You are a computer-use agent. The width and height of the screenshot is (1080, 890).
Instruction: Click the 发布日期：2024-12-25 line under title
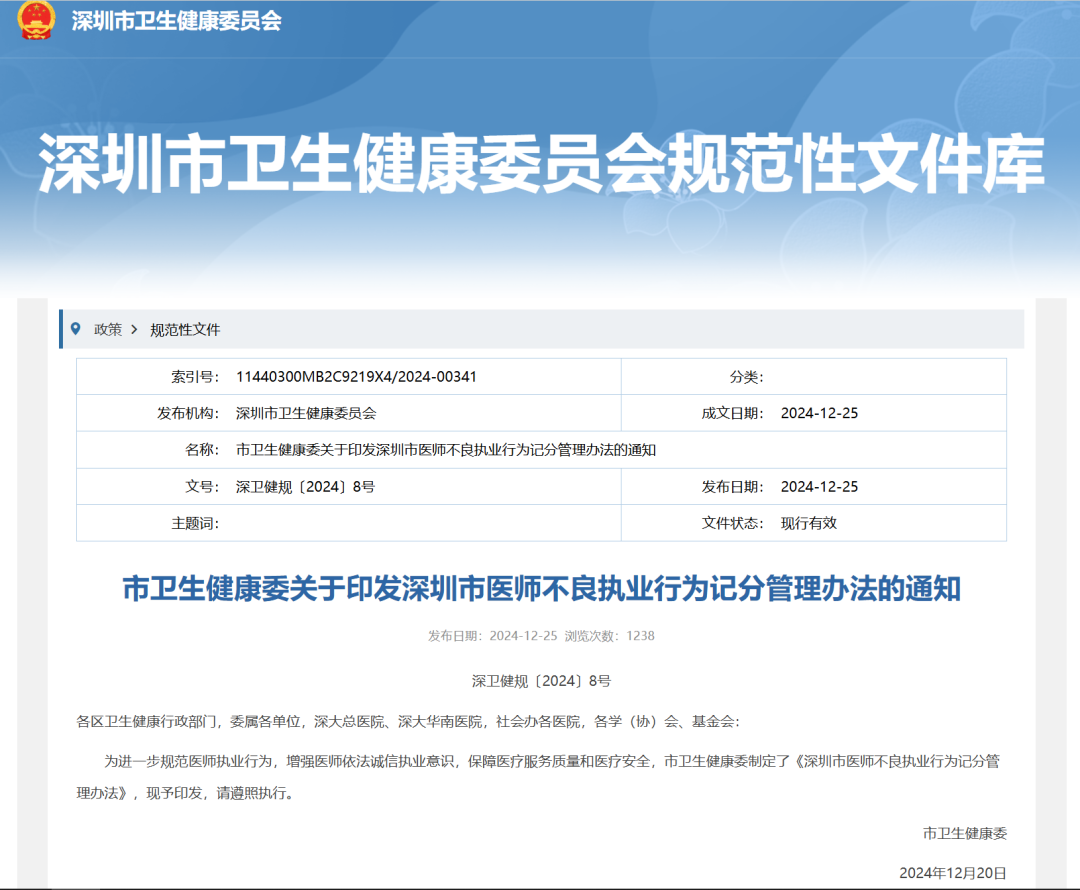click(x=492, y=636)
